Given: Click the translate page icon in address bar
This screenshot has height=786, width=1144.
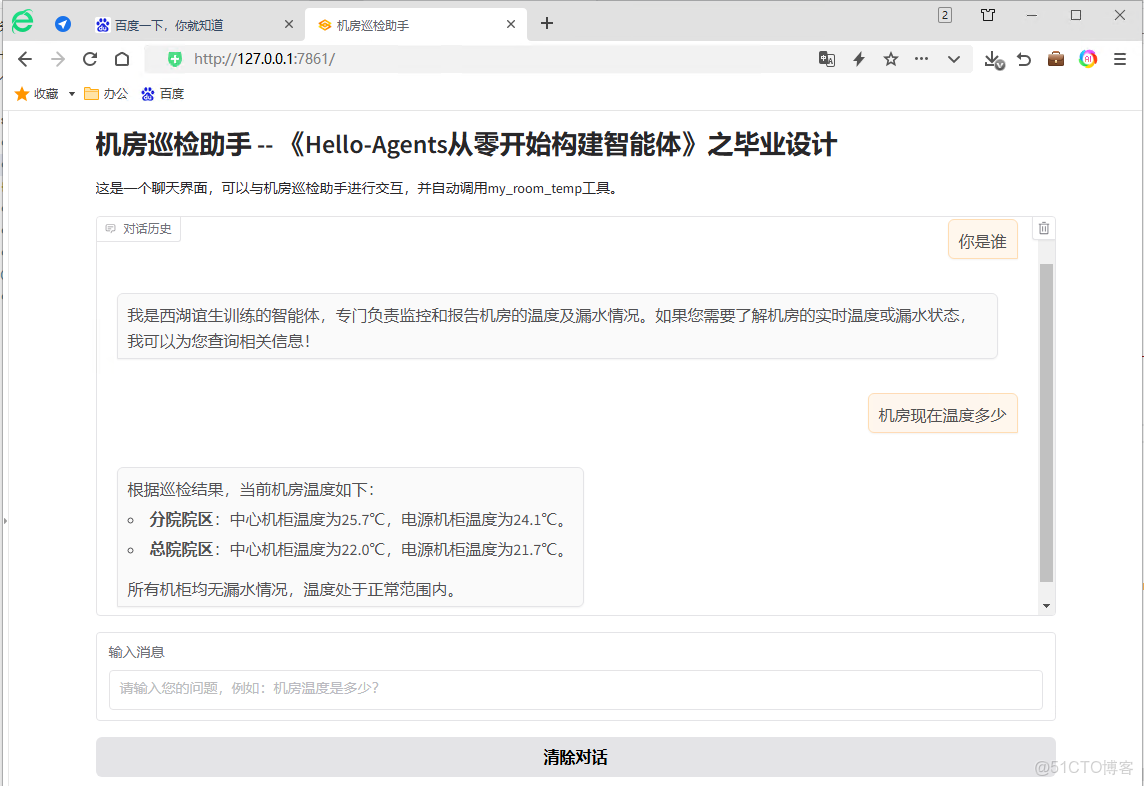Looking at the screenshot, I should point(826,59).
